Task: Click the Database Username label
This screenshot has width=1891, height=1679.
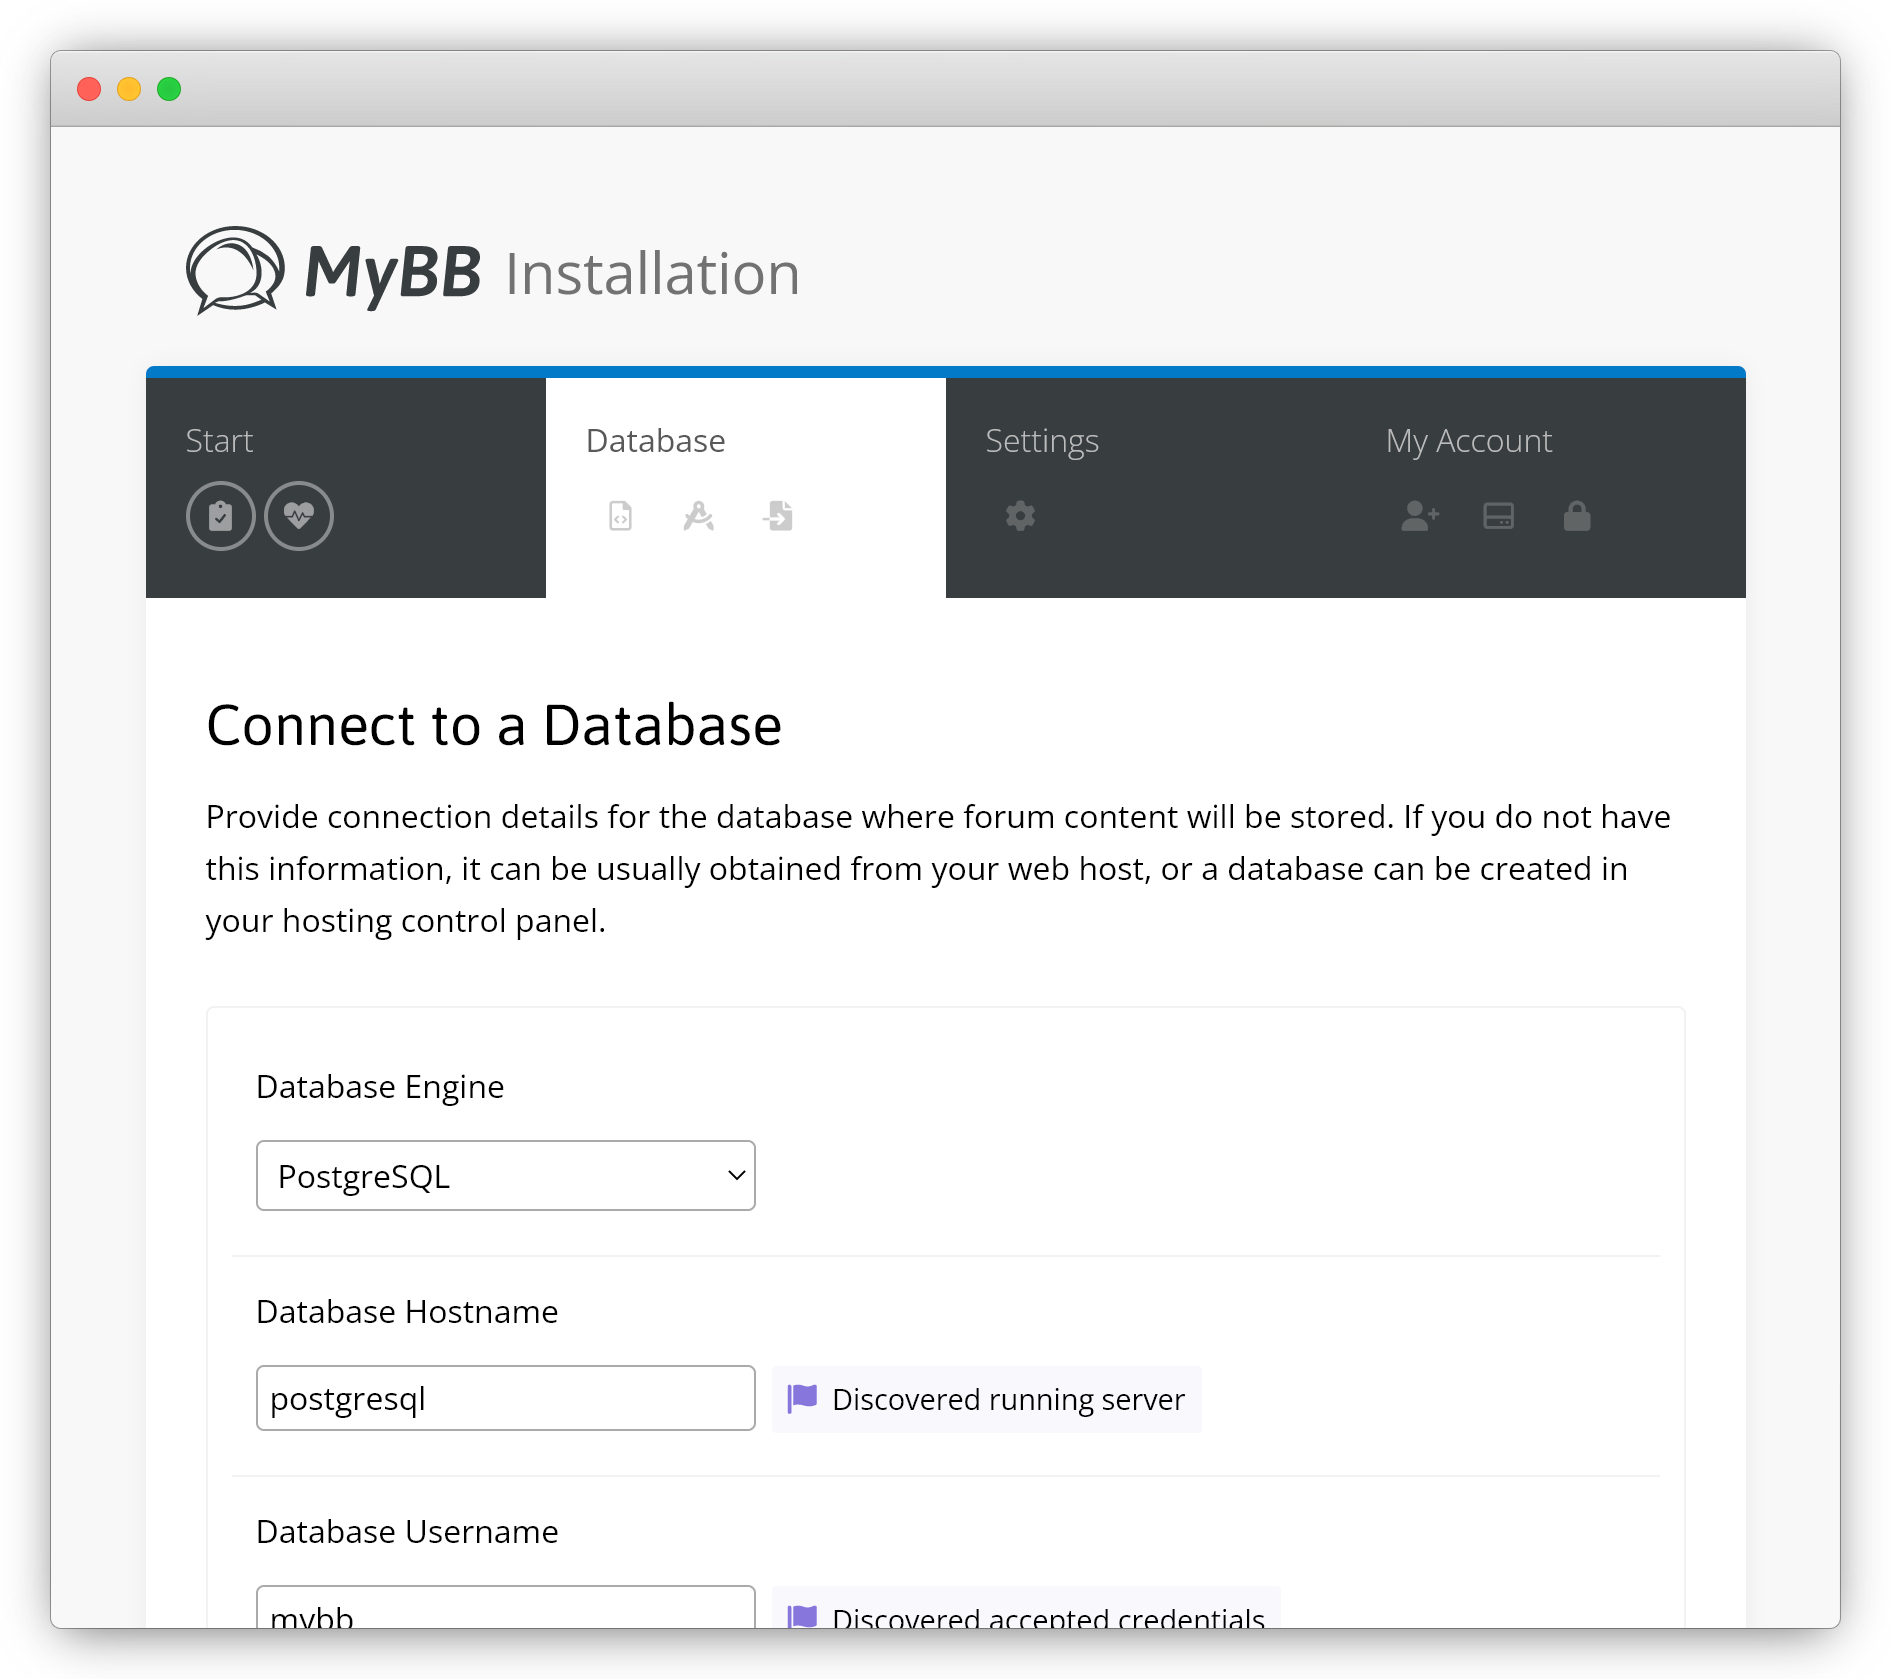Action: 407,1532
